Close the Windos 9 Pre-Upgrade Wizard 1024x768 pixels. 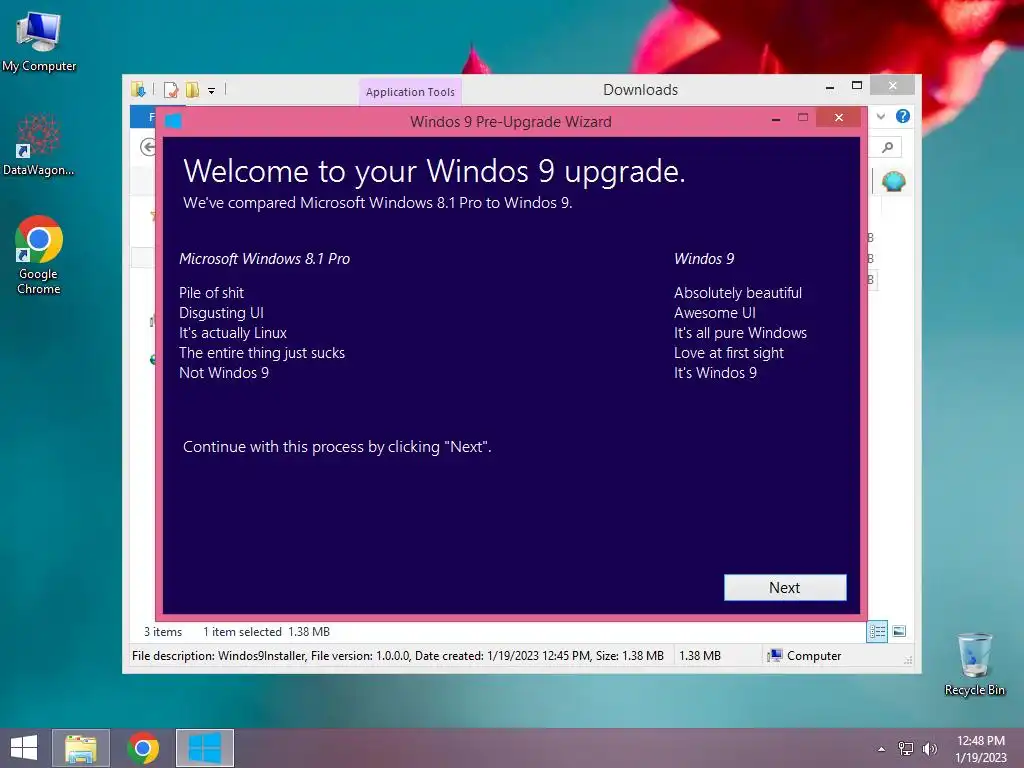pos(839,118)
